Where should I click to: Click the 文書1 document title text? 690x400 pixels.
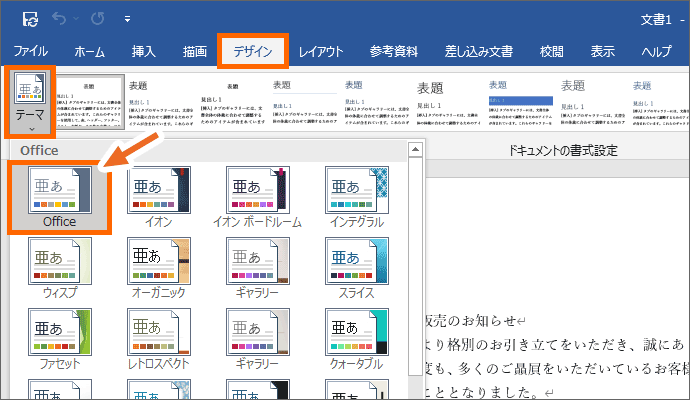coord(656,19)
